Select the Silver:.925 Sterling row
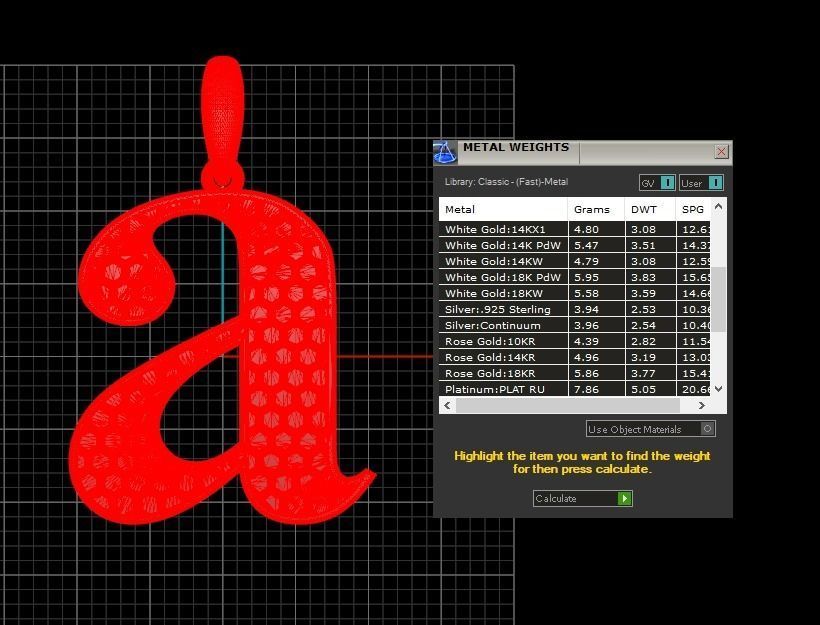The height and width of the screenshot is (625, 820). pyautogui.click(x=575, y=309)
